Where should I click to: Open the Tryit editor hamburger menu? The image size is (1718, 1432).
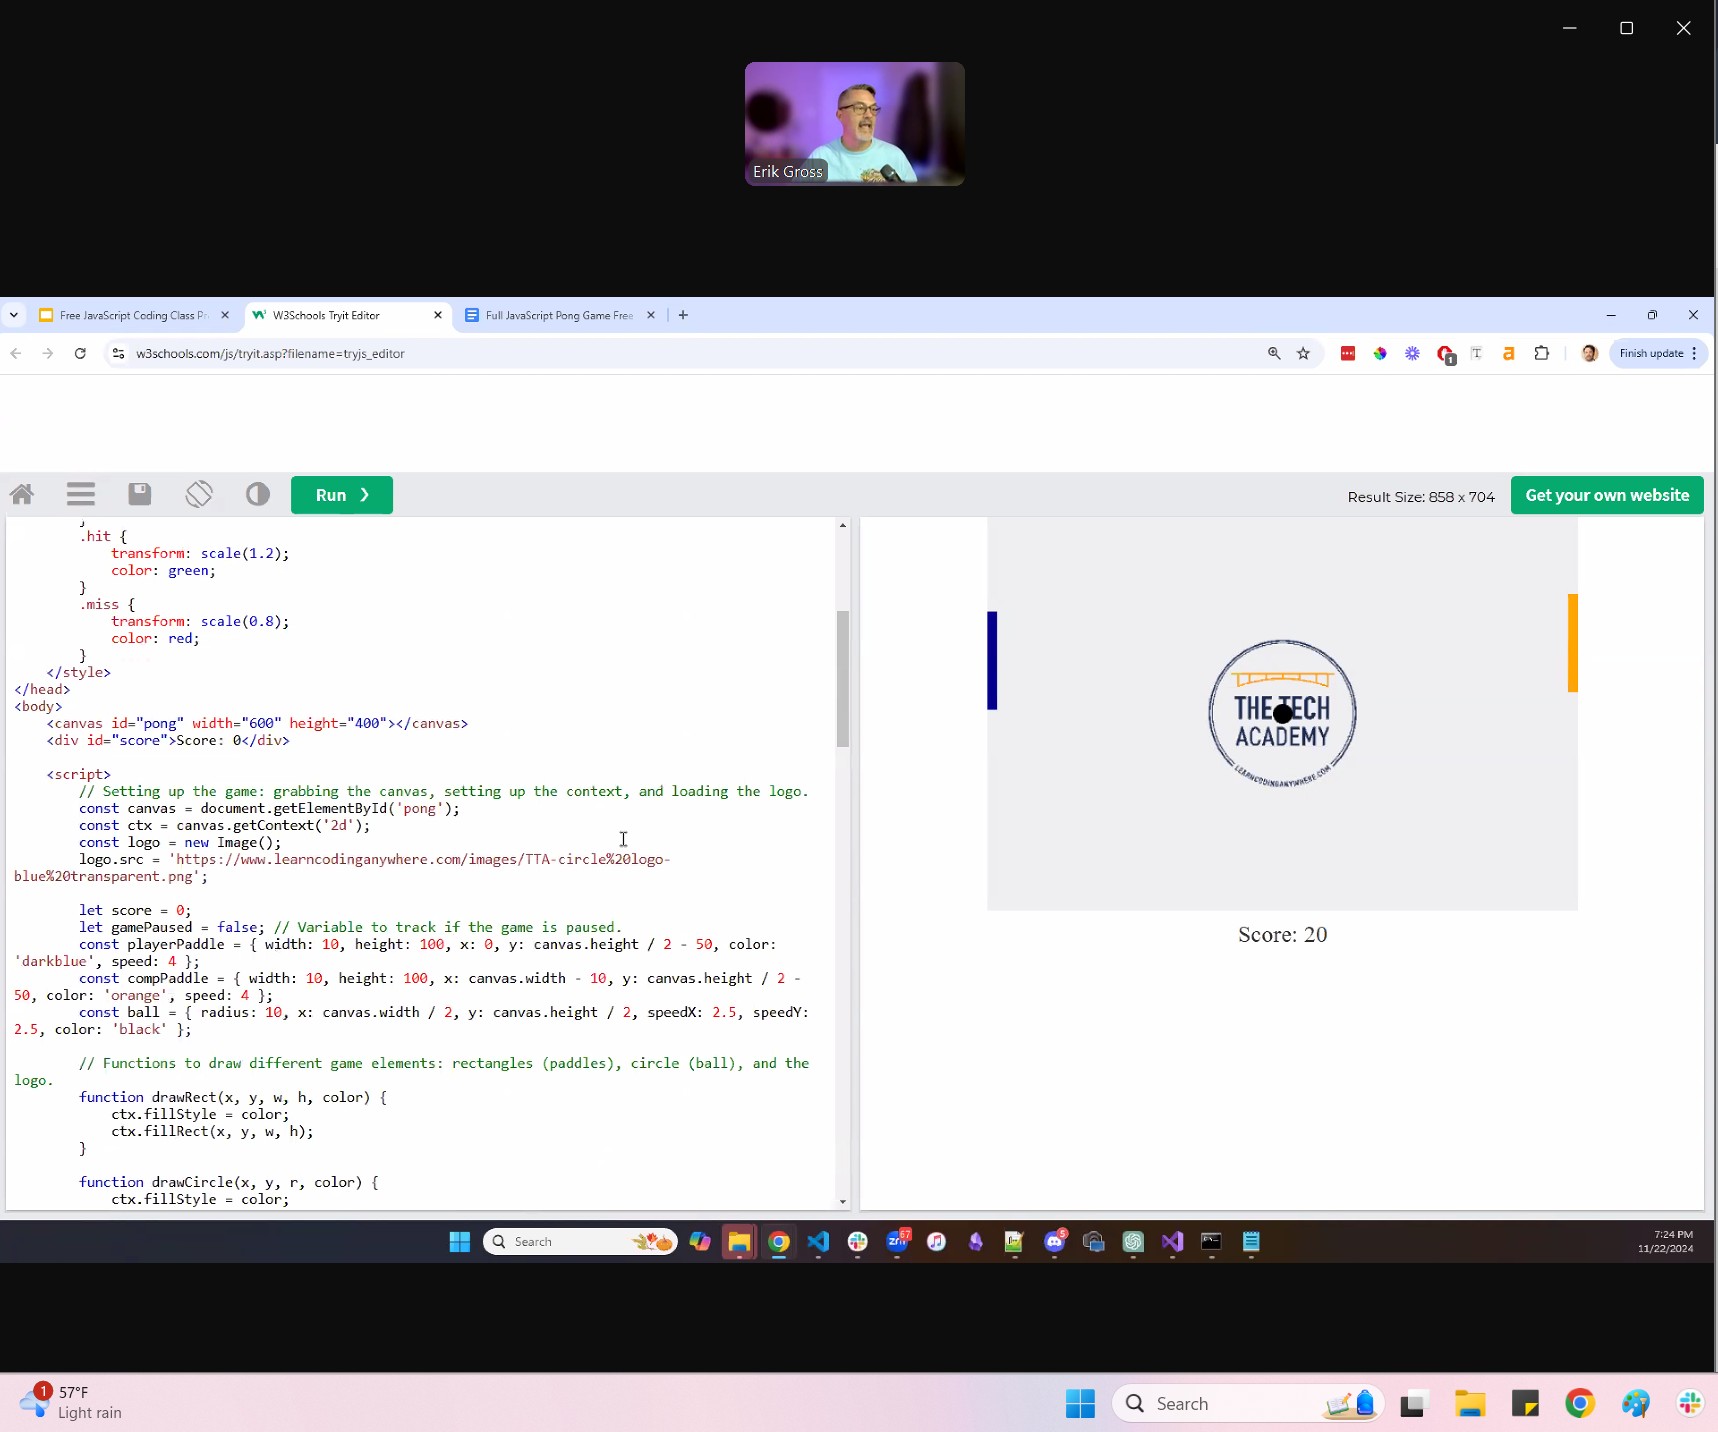tap(81, 494)
